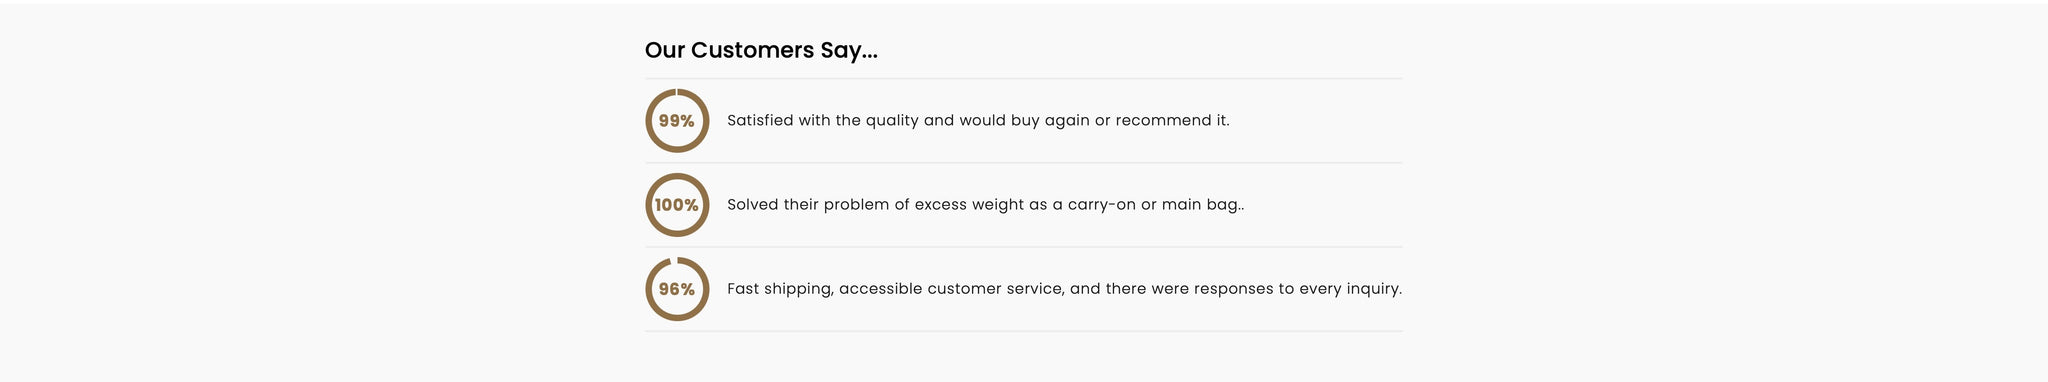Select the '99%' number inside the ring
2048x382 pixels.
(x=677, y=121)
